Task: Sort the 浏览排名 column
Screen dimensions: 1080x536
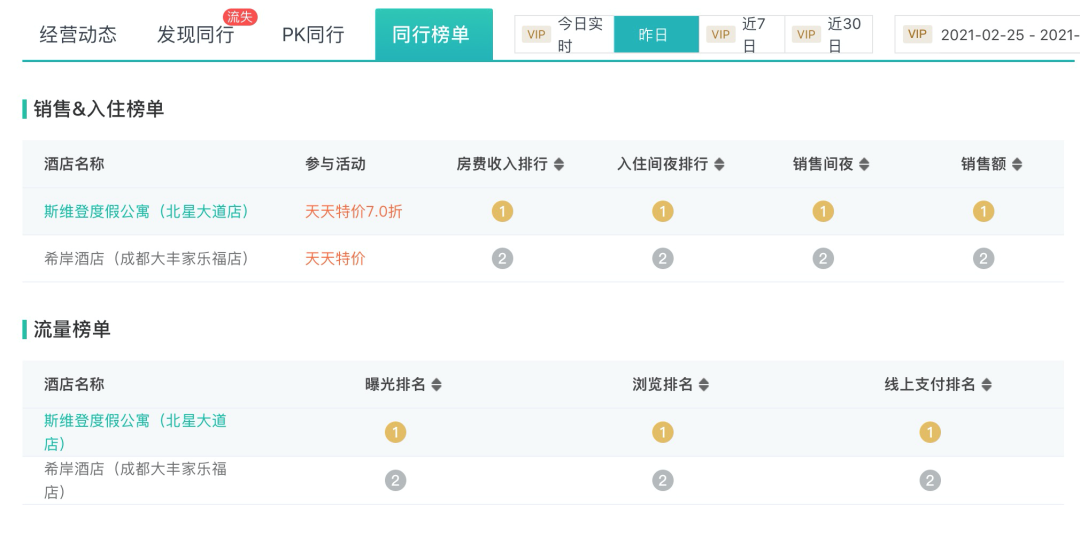Action: click(x=703, y=385)
